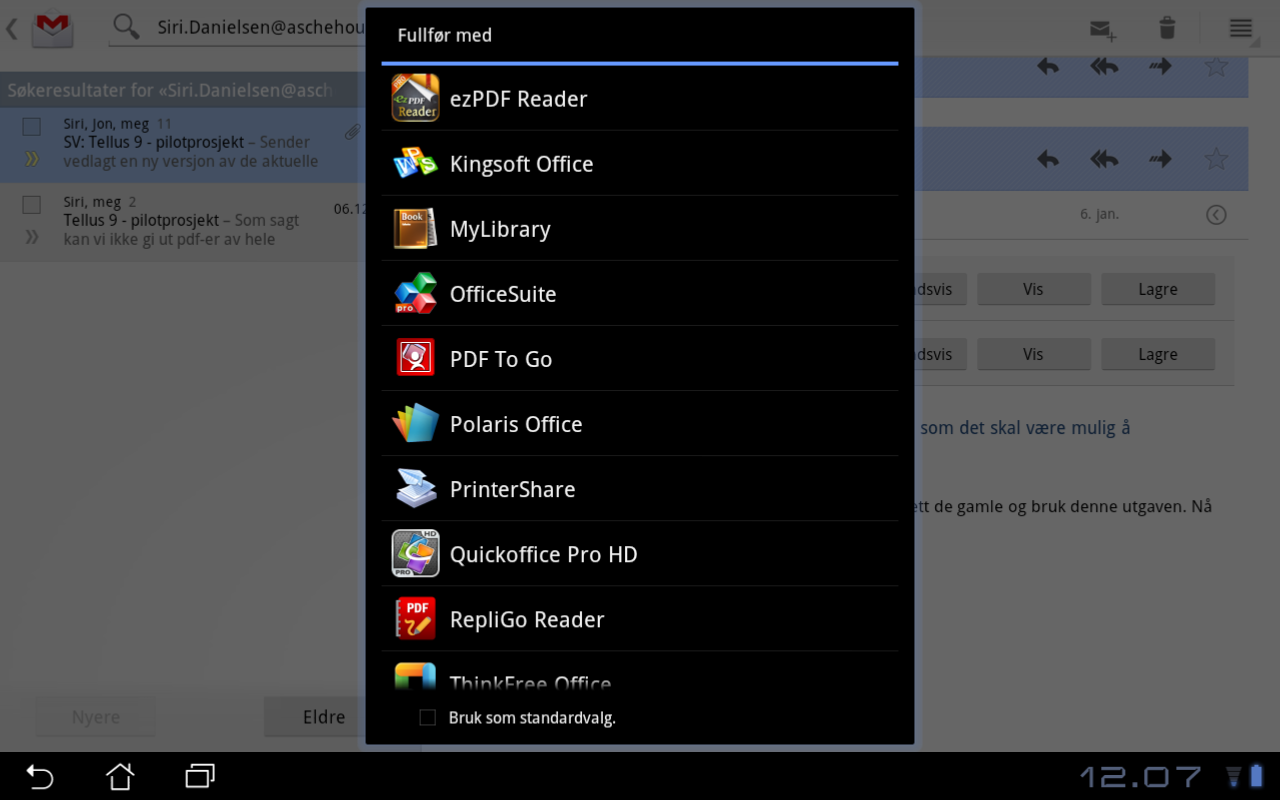Viewport: 1280px width, 800px height.
Task: Select PDF To Go text label
Action: point(501,359)
